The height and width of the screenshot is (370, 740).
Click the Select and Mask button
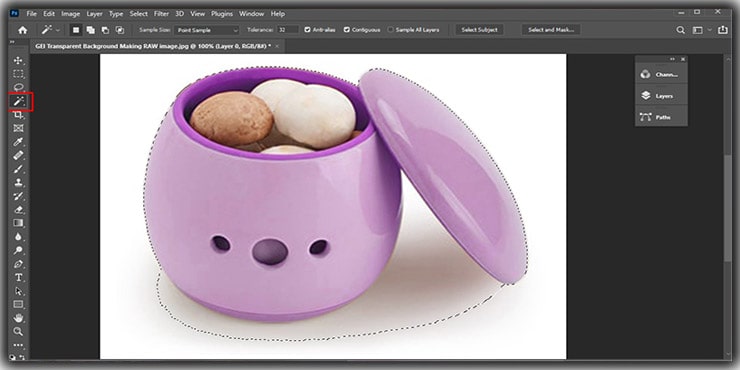click(x=551, y=30)
